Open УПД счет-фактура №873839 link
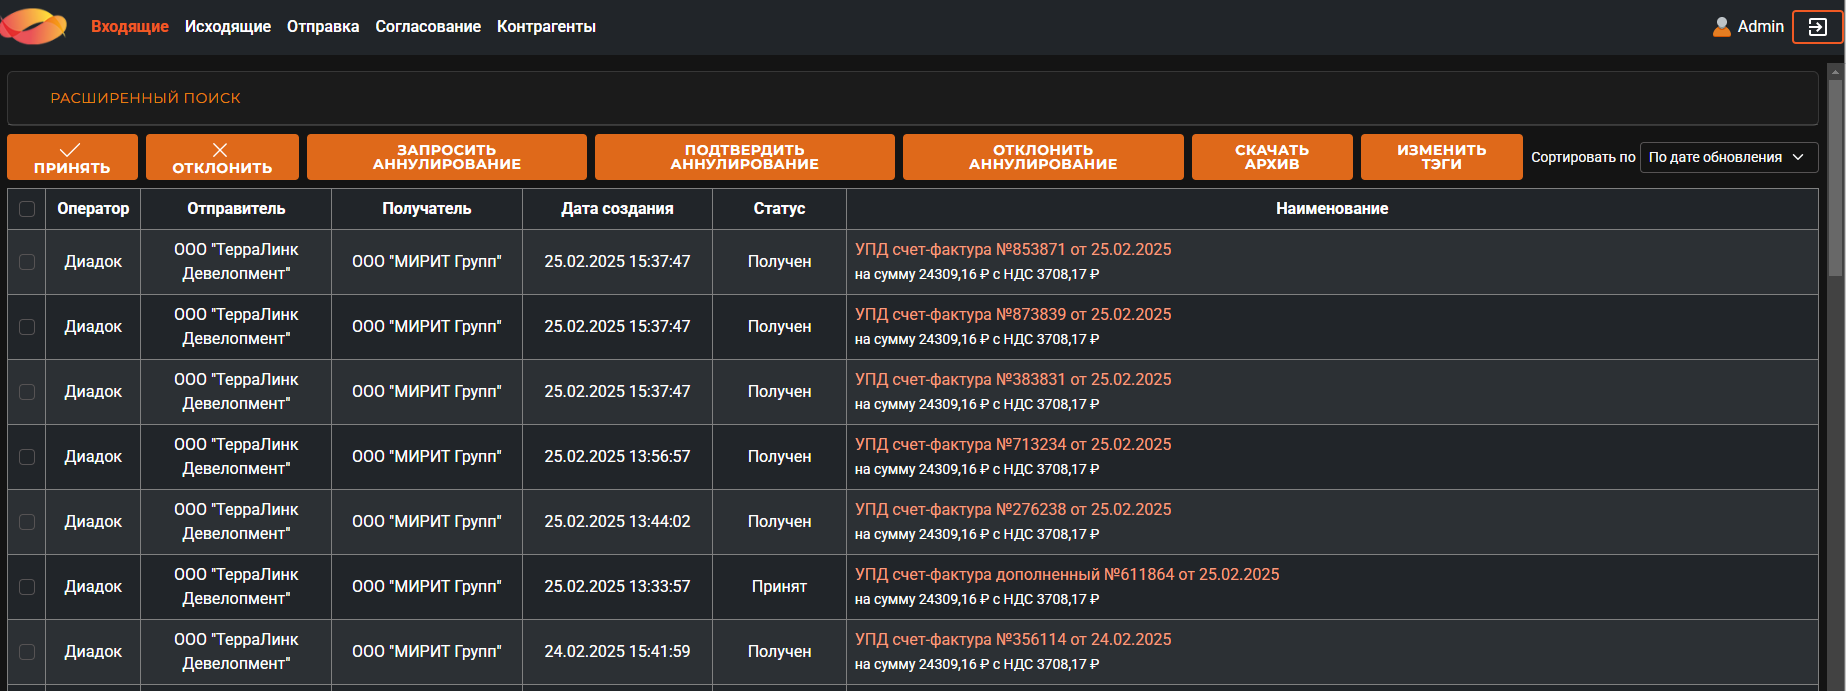 click(1013, 314)
